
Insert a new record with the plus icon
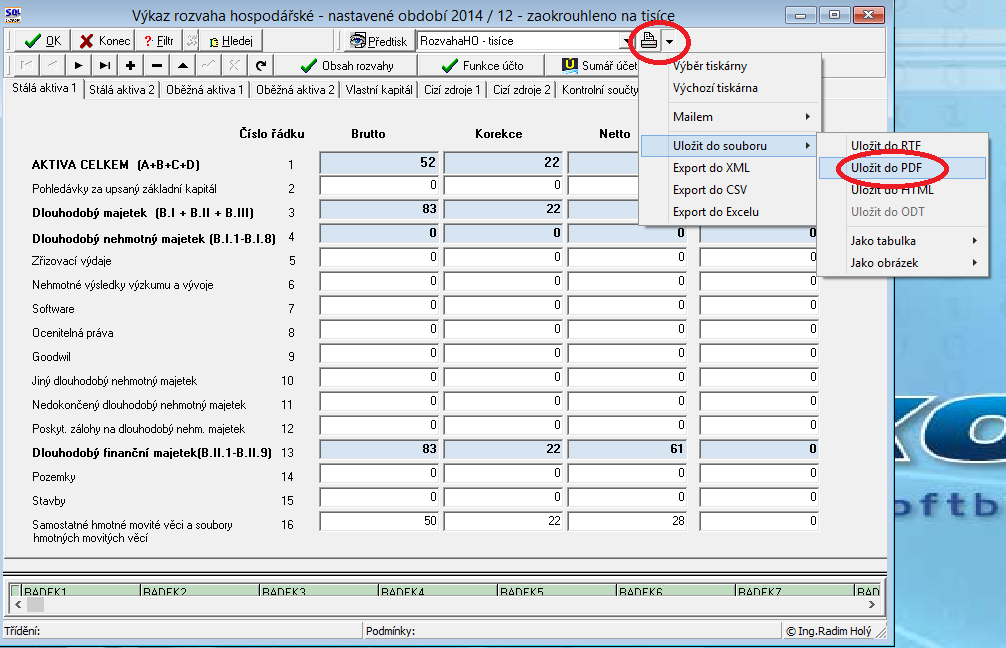130,65
